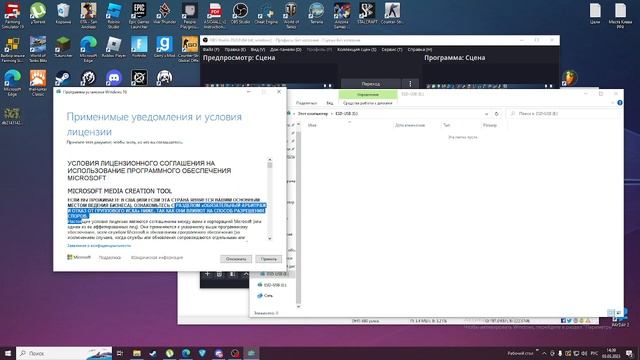Open File Explorer from taskbar
Viewport: 640px width, 360px height.
[x=137, y=353]
